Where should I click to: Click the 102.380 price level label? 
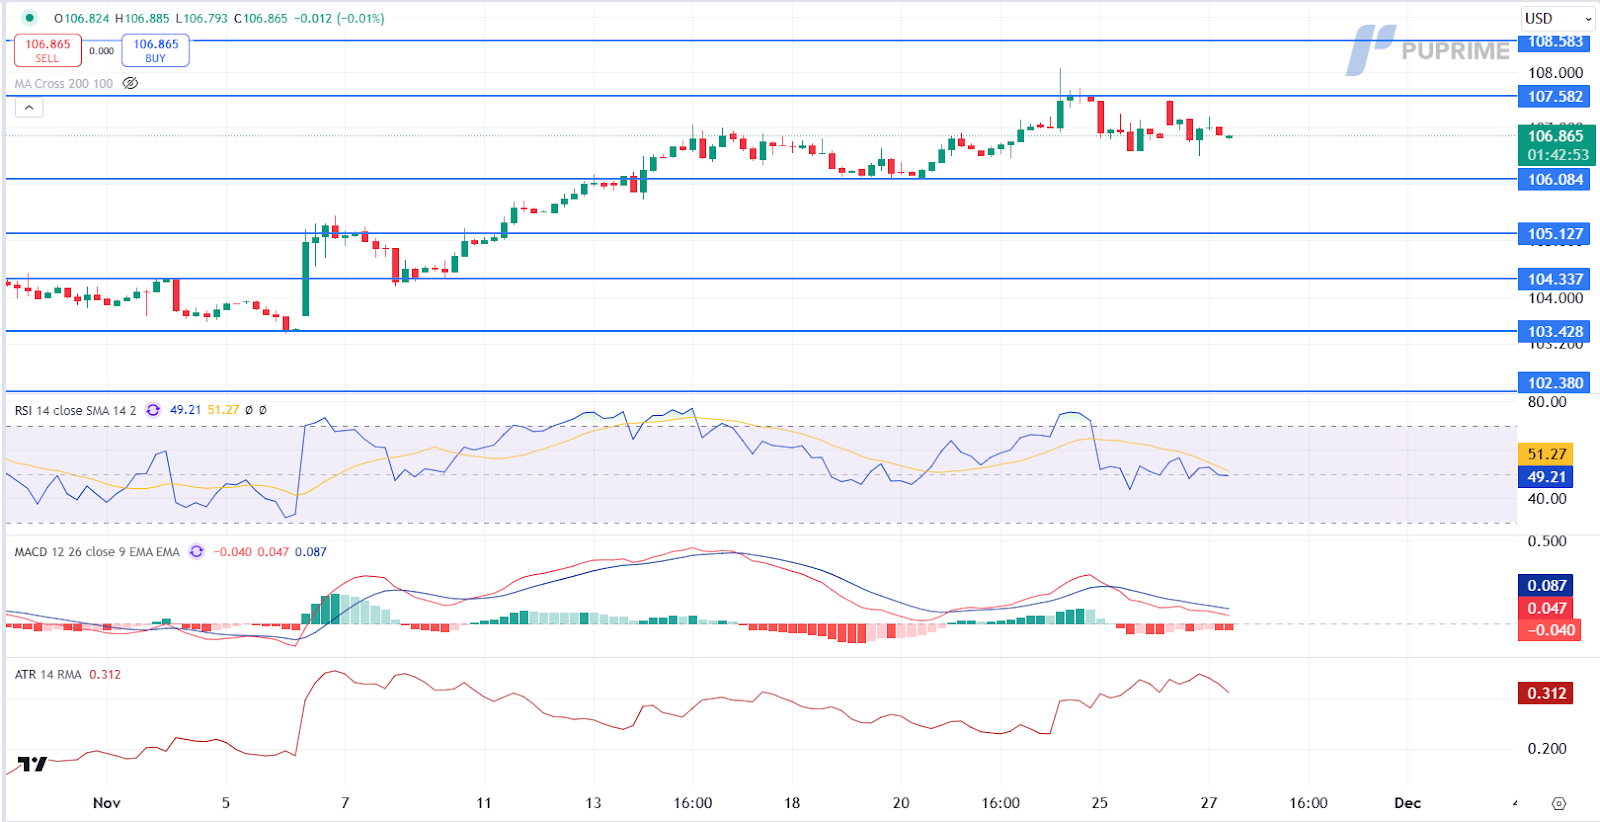(1555, 383)
